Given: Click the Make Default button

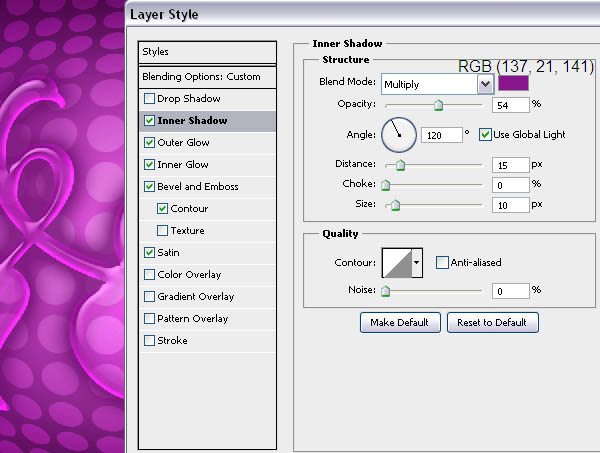Looking at the screenshot, I should [399, 322].
